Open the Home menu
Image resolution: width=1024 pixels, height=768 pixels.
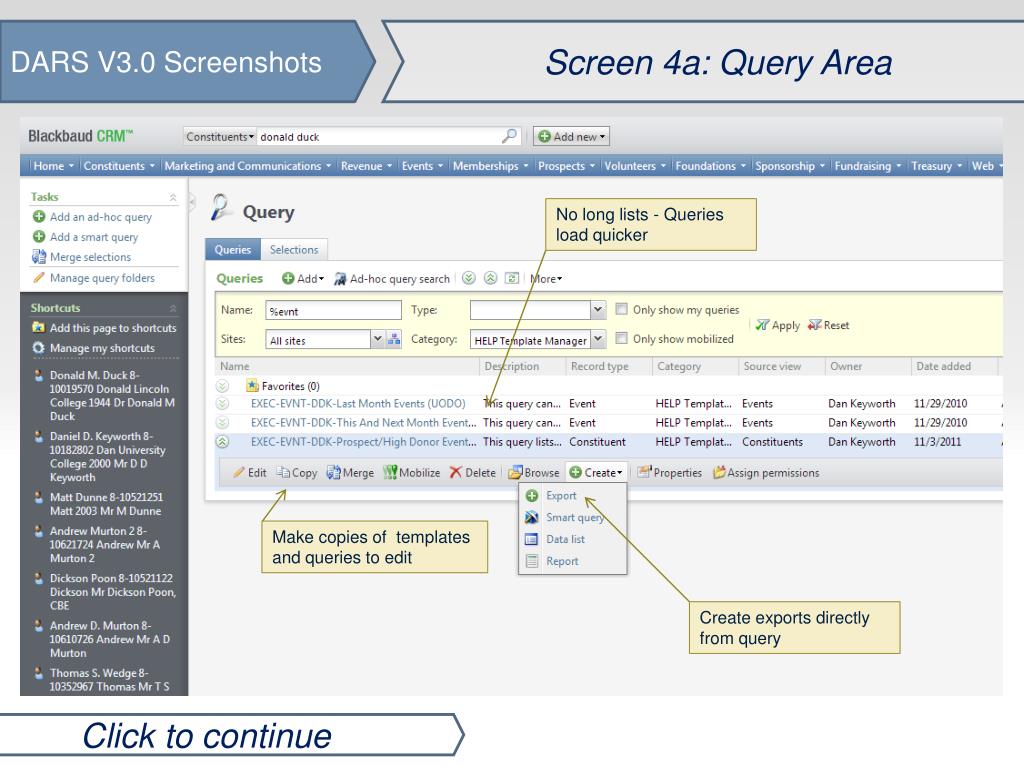(54, 166)
